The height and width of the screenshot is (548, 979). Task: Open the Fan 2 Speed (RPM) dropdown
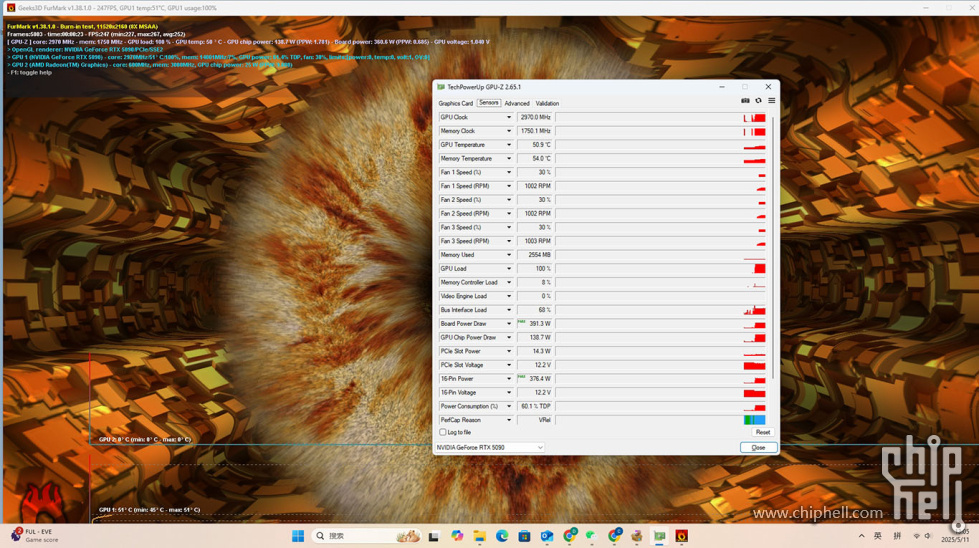click(508, 213)
